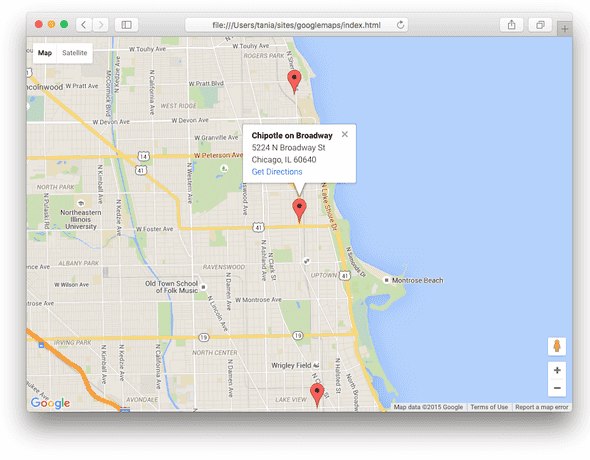
Task: Select the marker below the Chipotle info window
Action: [x=300, y=211]
